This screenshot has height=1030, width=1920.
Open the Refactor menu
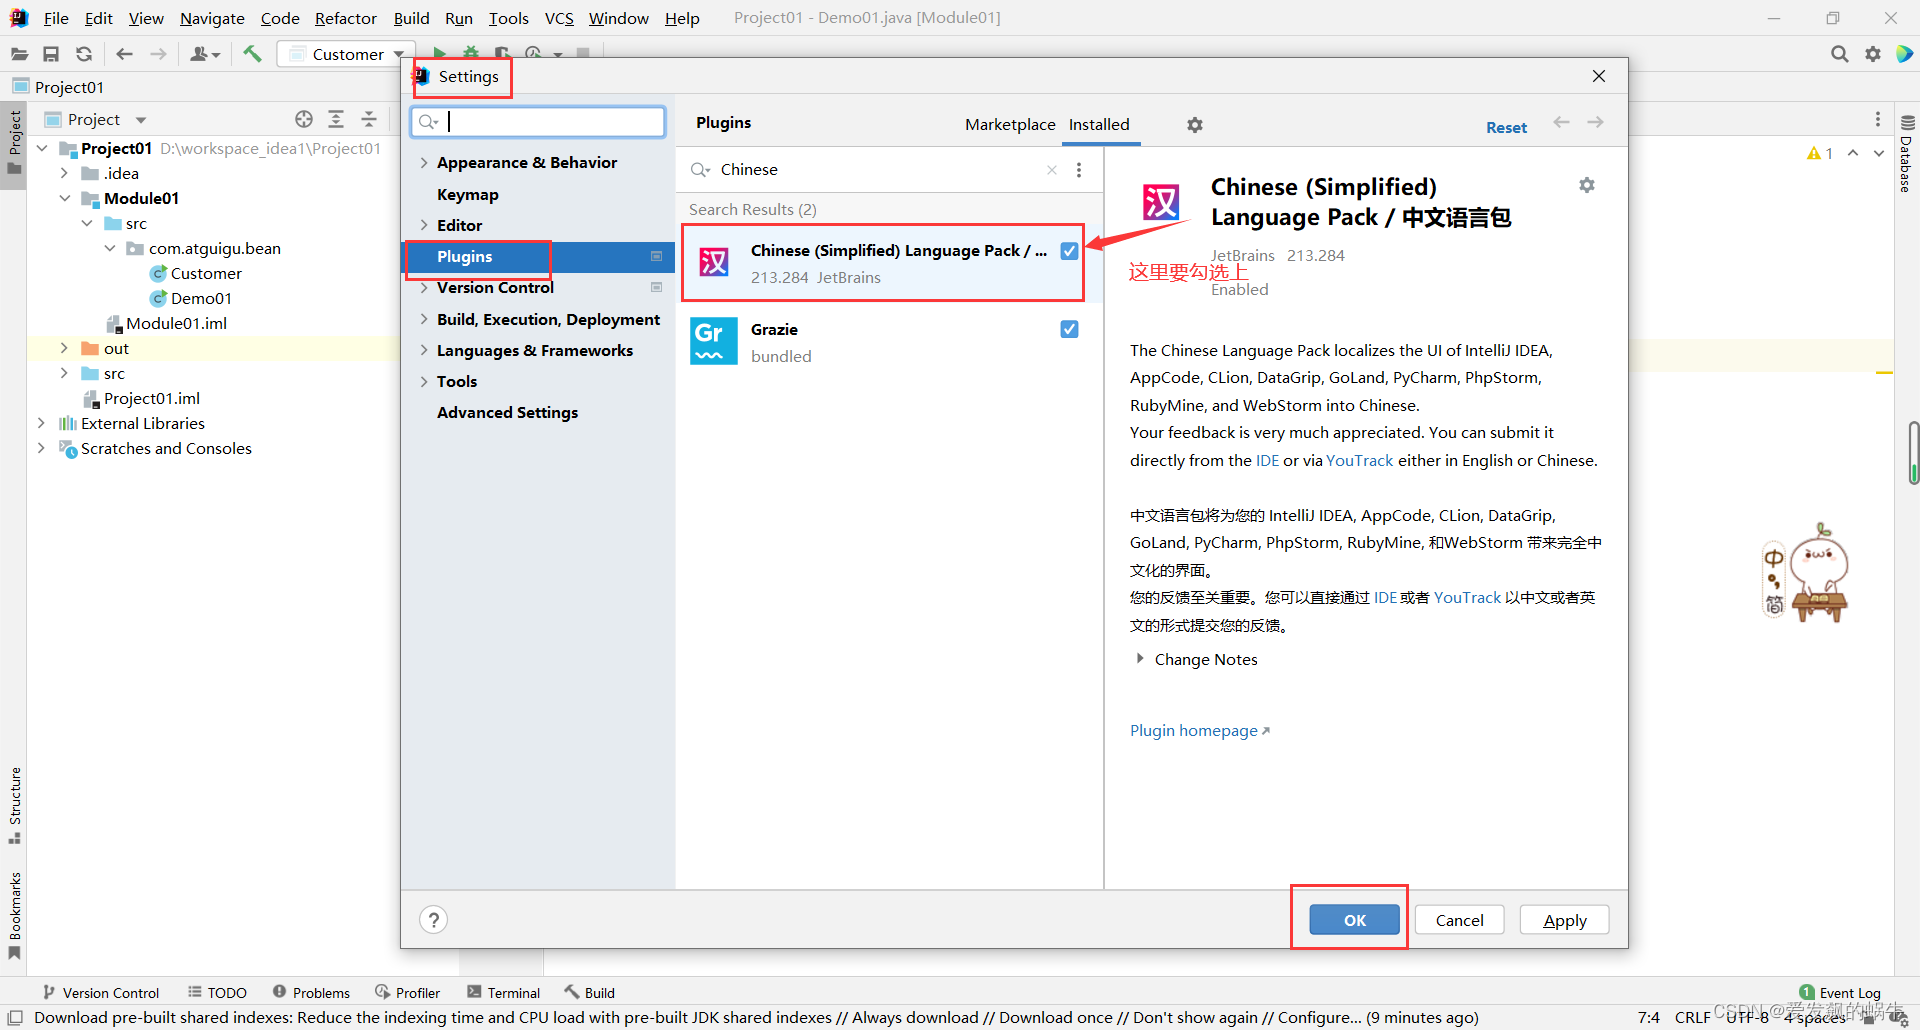[345, 18]
